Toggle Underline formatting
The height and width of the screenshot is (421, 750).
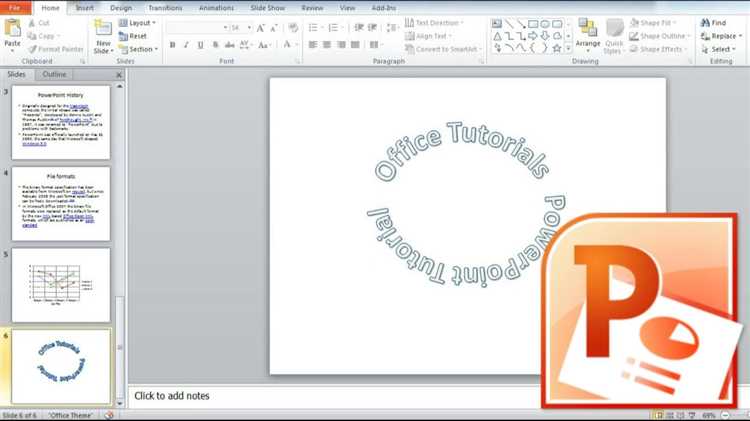pos(201,45)
